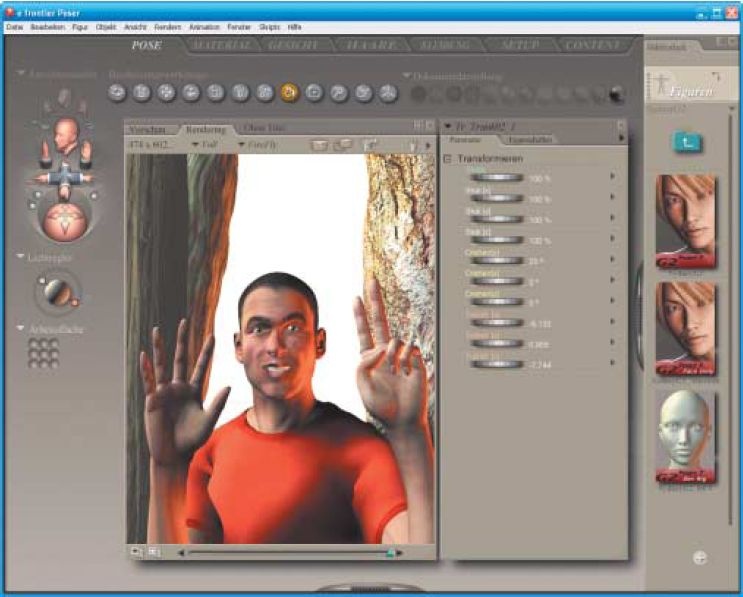
Task: Collapse the Kamerasteuerung section triangle
Action: point(21,73)
